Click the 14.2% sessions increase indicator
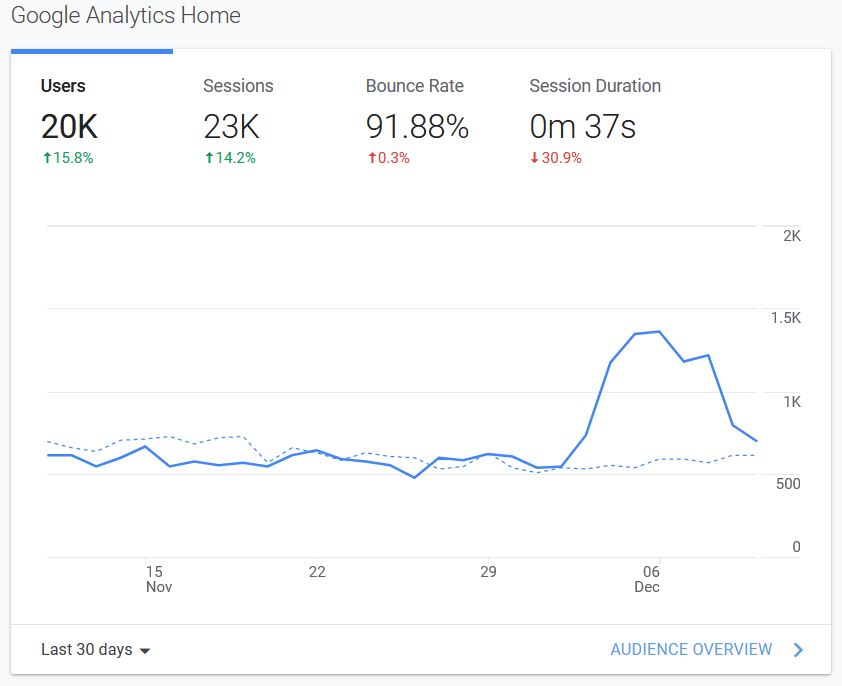 (x=230, y=158)
